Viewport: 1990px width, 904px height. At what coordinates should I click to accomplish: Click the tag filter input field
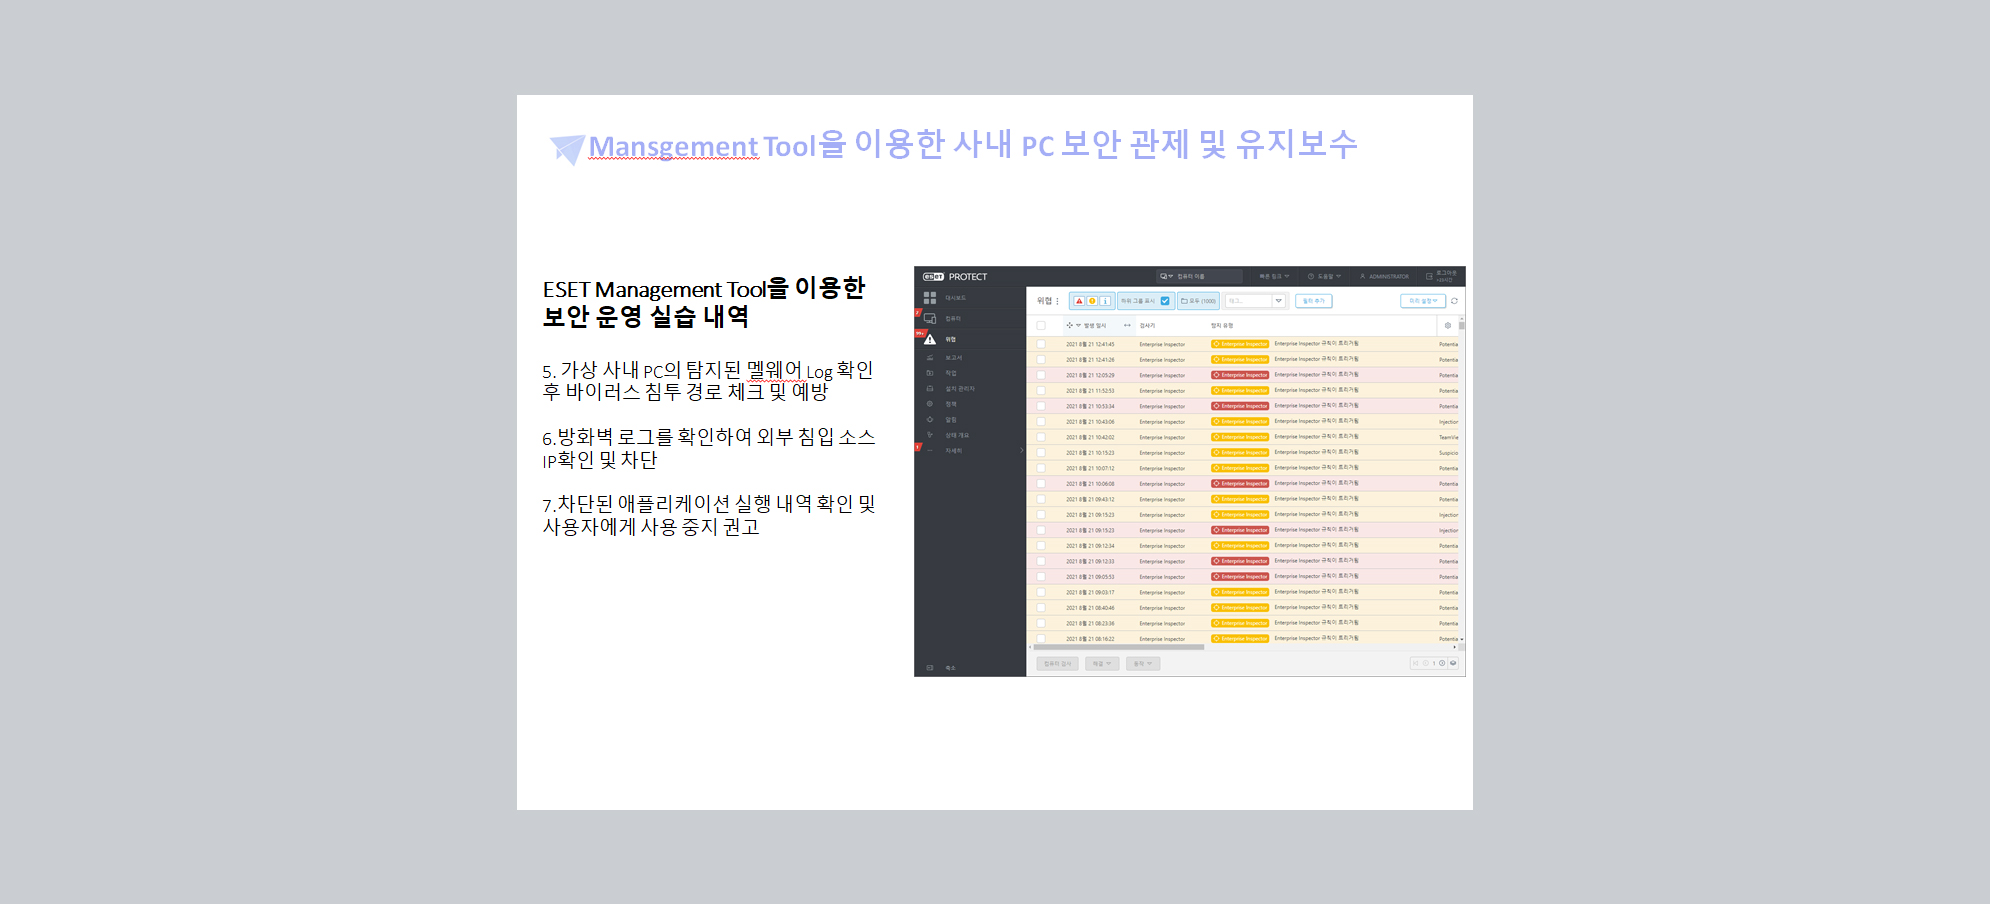click(1248, 301)
